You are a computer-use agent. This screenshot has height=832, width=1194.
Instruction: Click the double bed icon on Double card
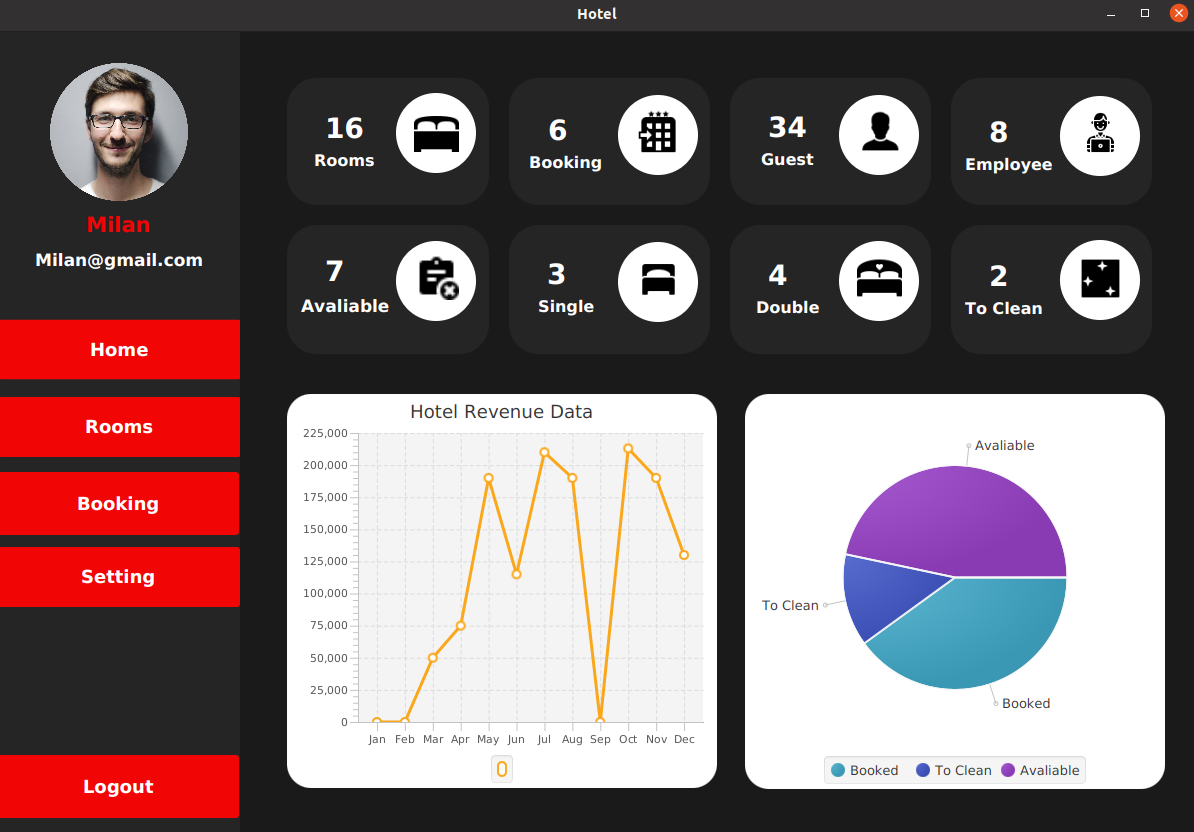pos(879,280)
